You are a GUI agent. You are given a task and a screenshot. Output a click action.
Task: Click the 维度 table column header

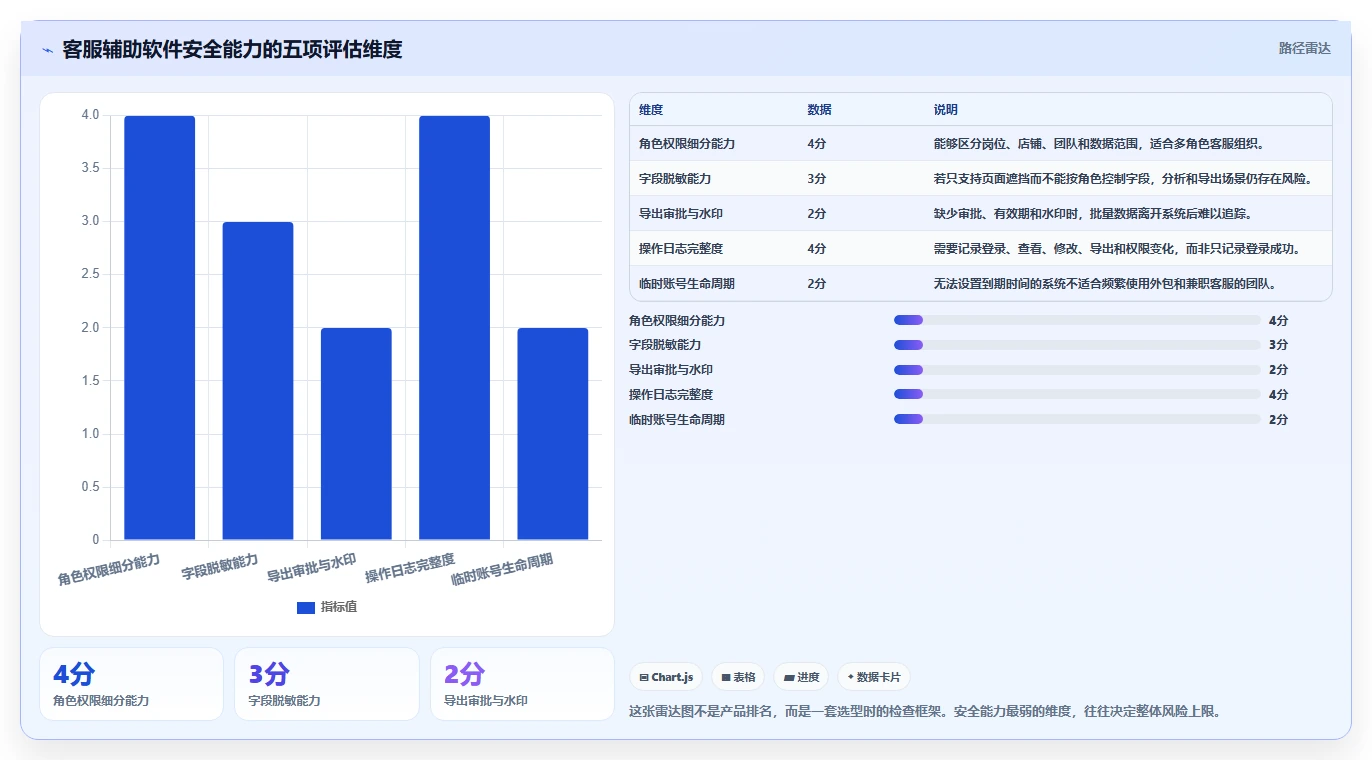[651, 110]
